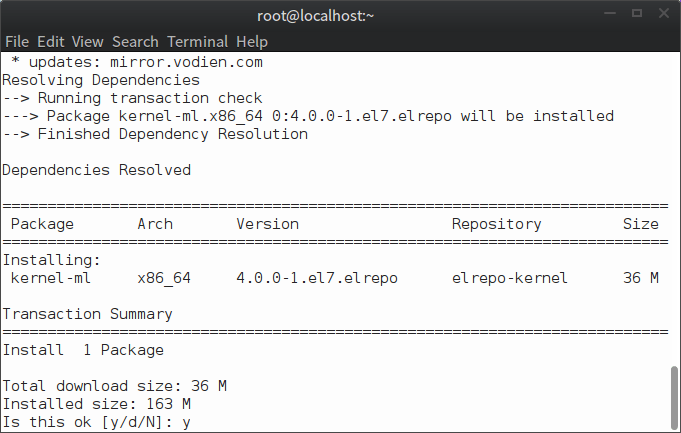Open the File menu
Image resolution: width=681 pixels, height=433 pixels.
[x=16, y=42]
